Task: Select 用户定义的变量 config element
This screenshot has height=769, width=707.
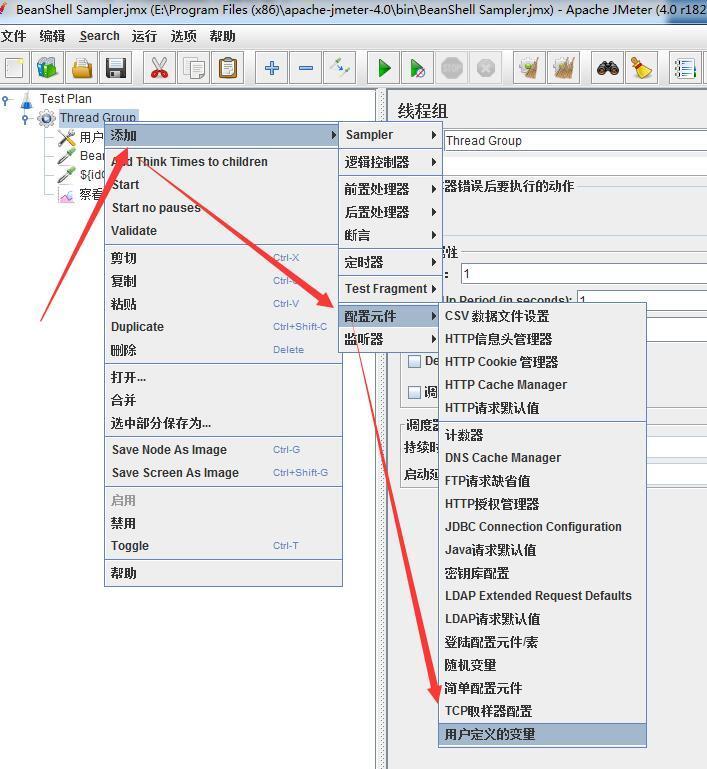Action: (x=542, y=735)
